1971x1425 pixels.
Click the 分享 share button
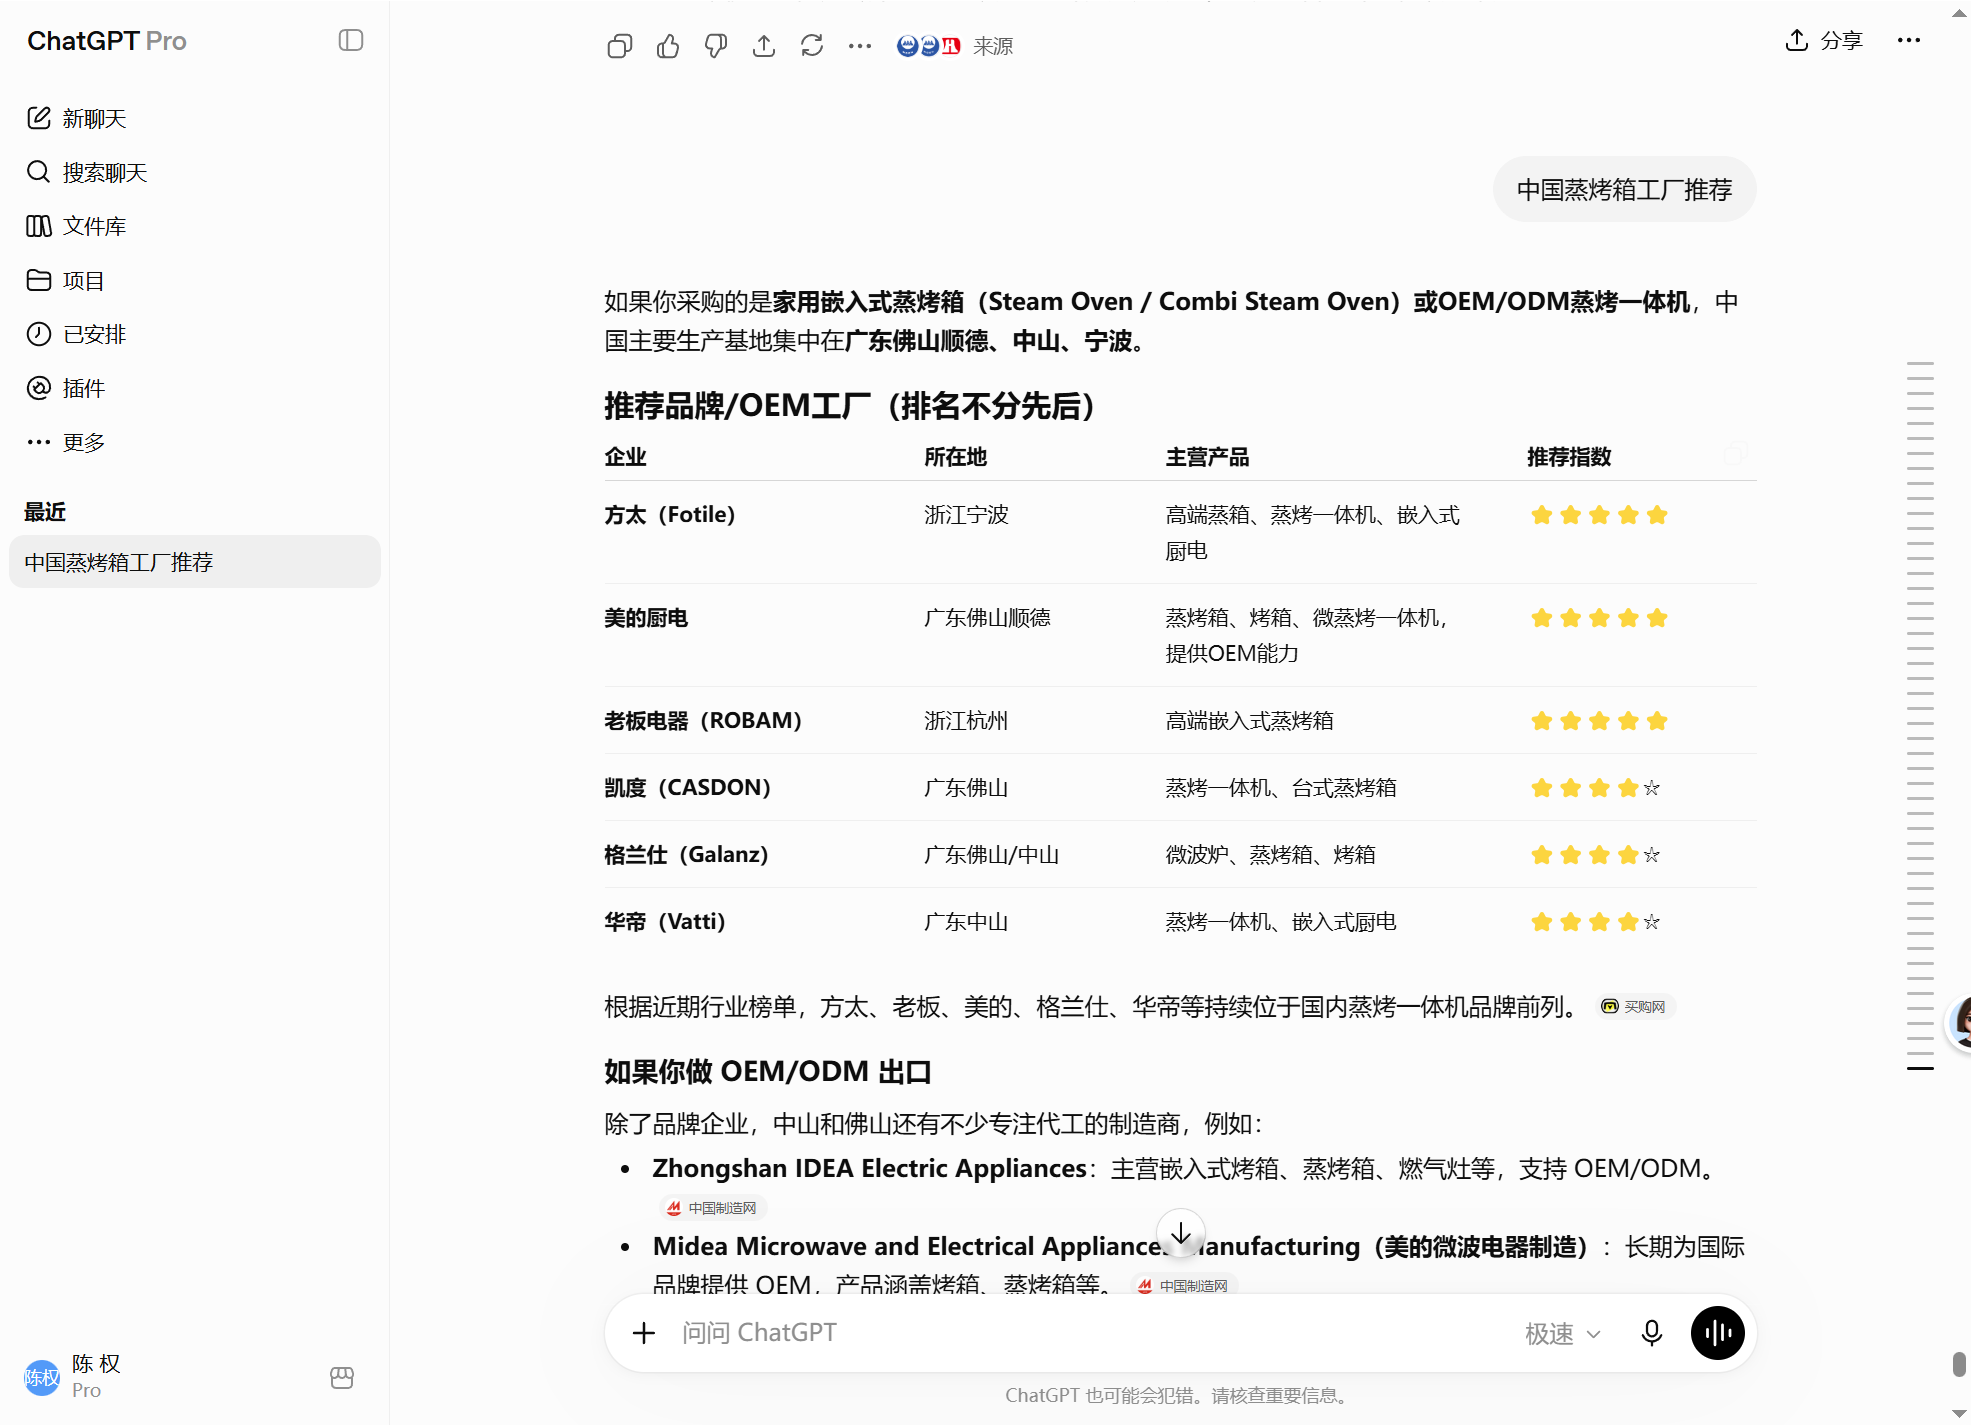pos(1825,40)
